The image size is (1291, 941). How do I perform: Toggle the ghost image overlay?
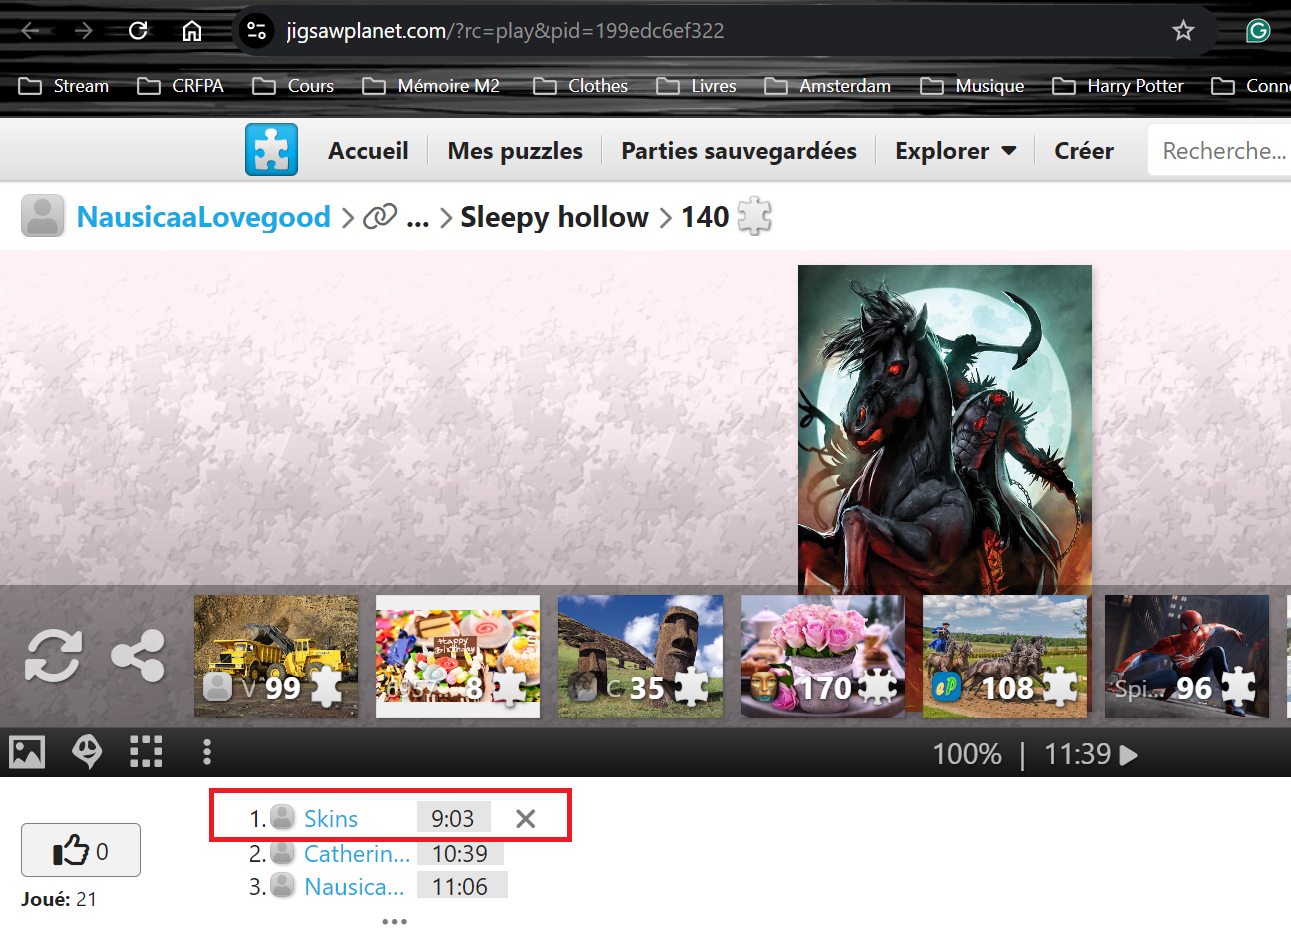tap(87, 752)
